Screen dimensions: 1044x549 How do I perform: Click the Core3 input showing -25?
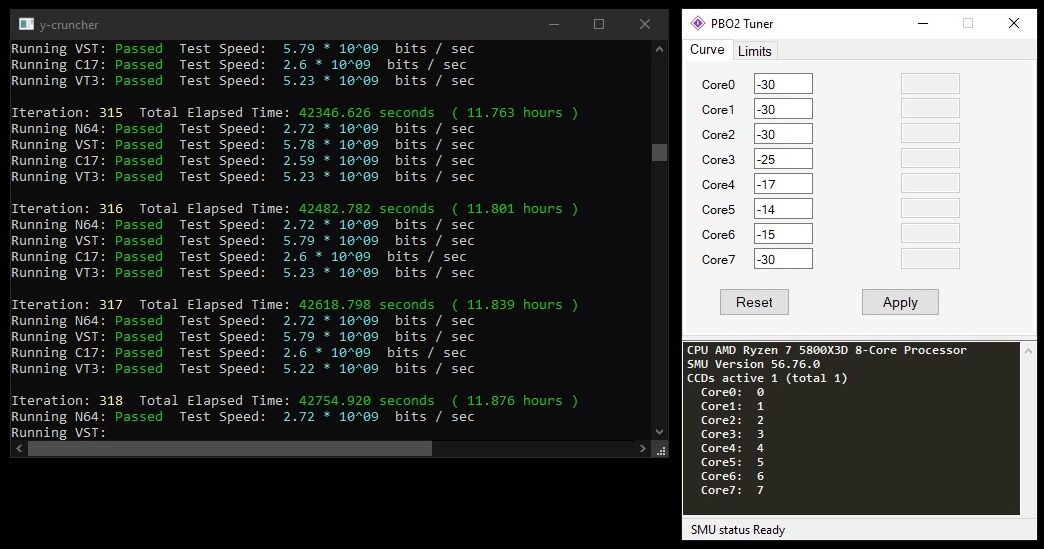pos(783,159)
